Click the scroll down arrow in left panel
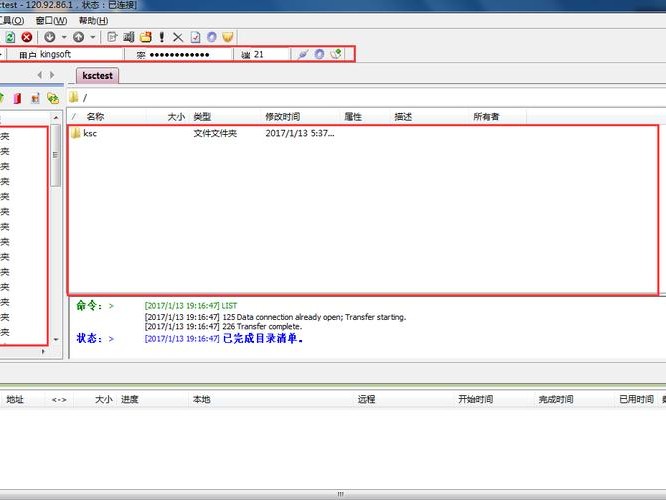666x500 pixels. pos(56,339)
